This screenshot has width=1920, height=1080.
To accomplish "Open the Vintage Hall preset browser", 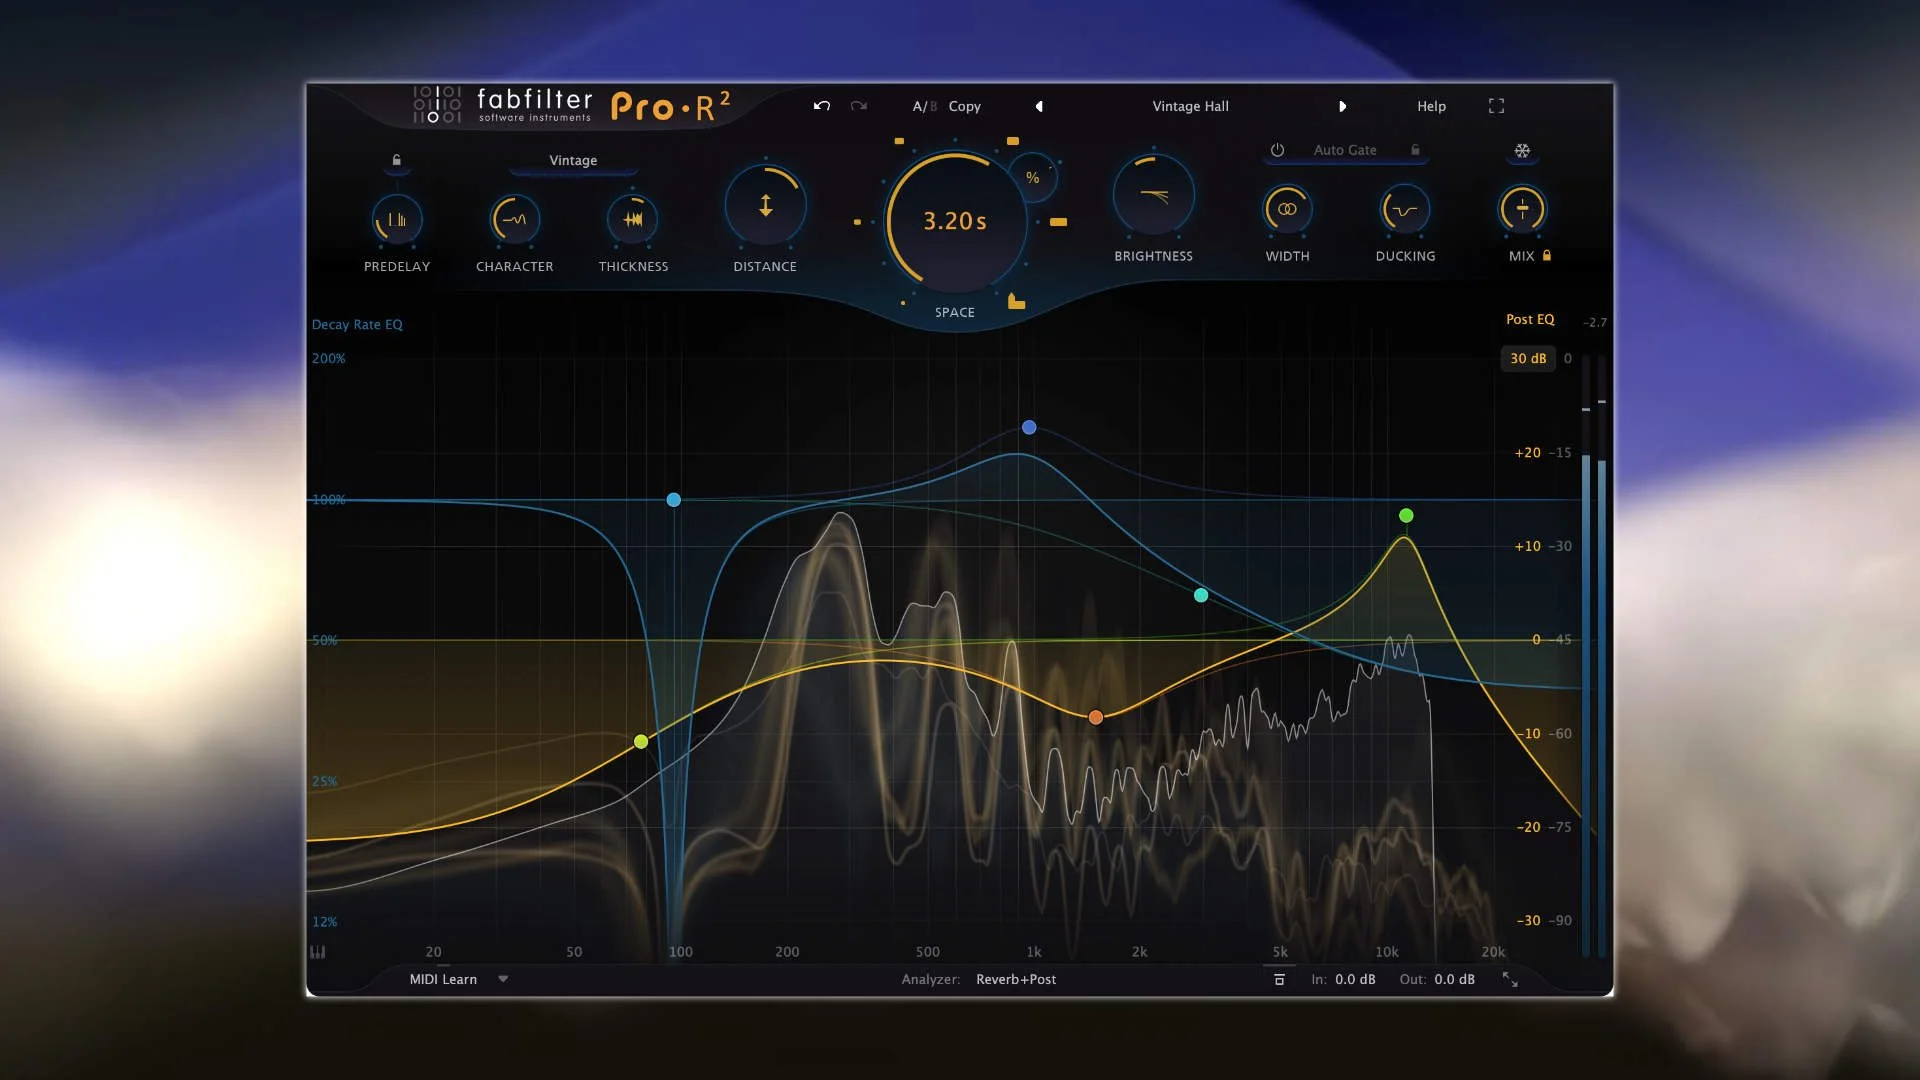I will 1190,106.
